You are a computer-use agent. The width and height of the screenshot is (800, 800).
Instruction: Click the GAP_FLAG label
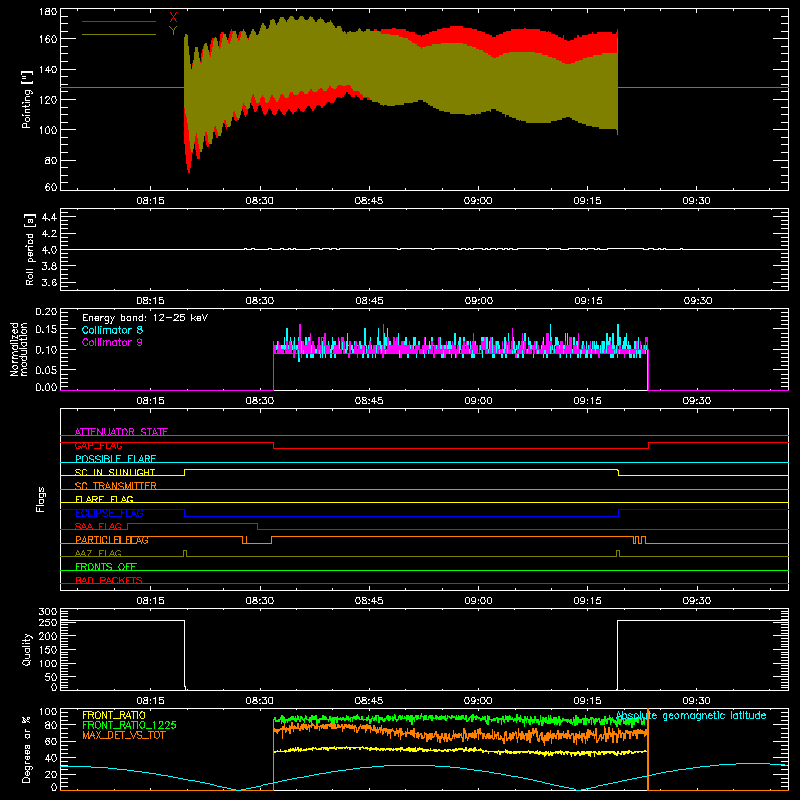tap(98, 445)
